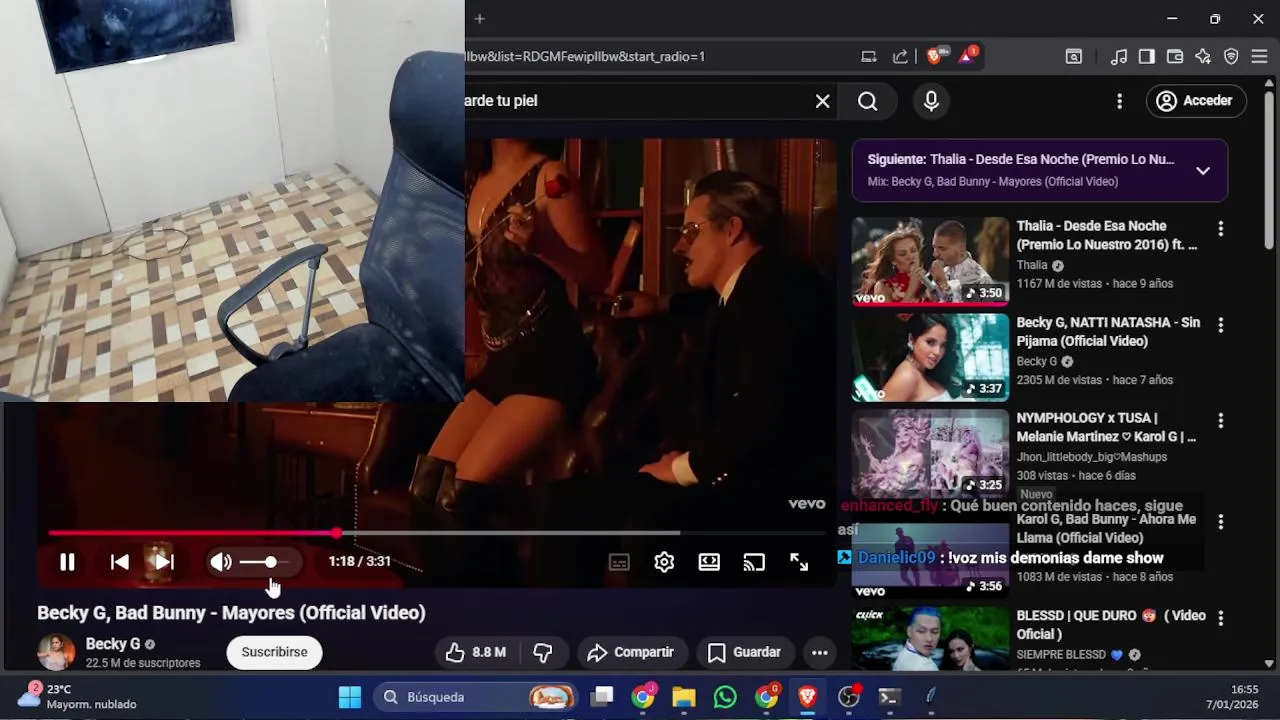The image size is (1280, 720).
Task: Switch to theater mode view
Action: coord(709,562)
